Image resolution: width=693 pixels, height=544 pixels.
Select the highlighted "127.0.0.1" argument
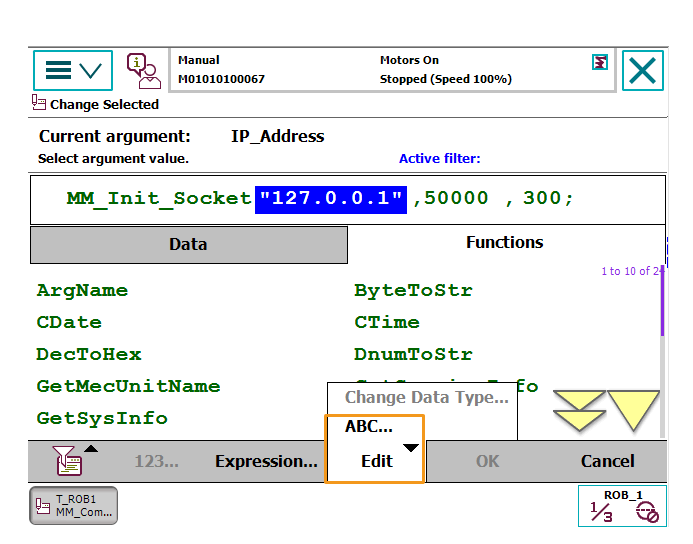tap(331, 198)
